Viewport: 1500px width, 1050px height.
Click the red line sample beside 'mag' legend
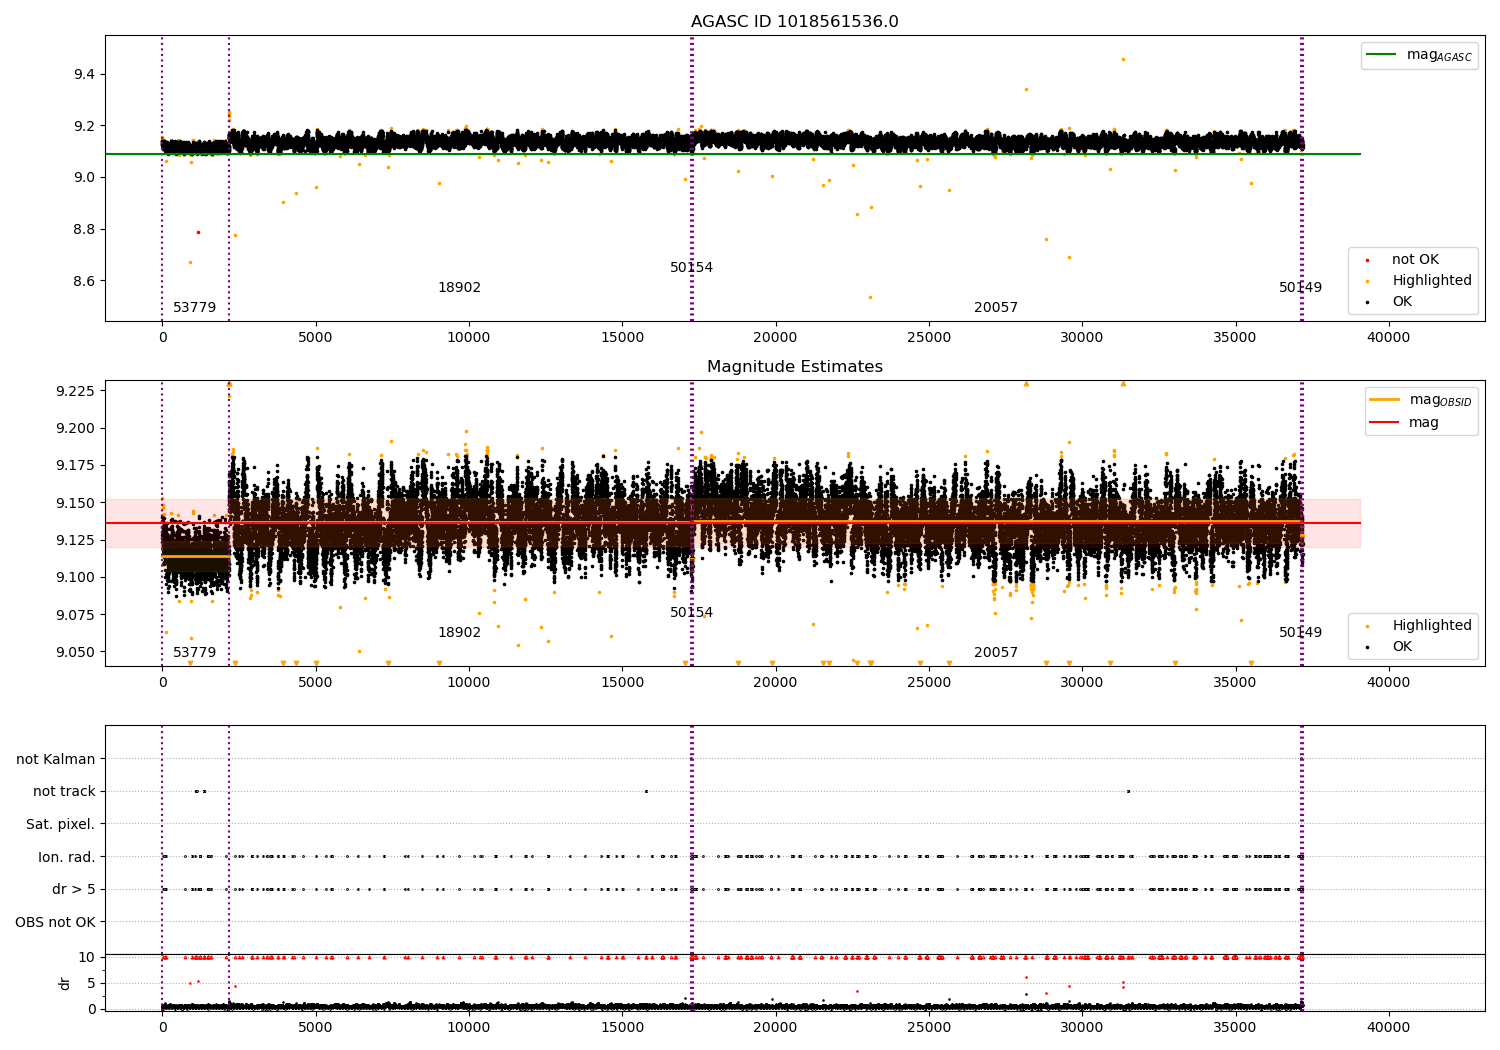[1385, 423]
